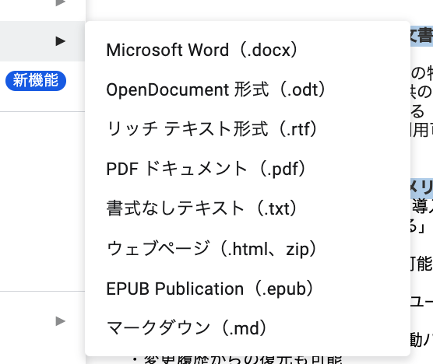This screenshot has height=364, width=434.
Task: Select リッチ テキスト形式 (.rtf) option
Action: (247, 129)
